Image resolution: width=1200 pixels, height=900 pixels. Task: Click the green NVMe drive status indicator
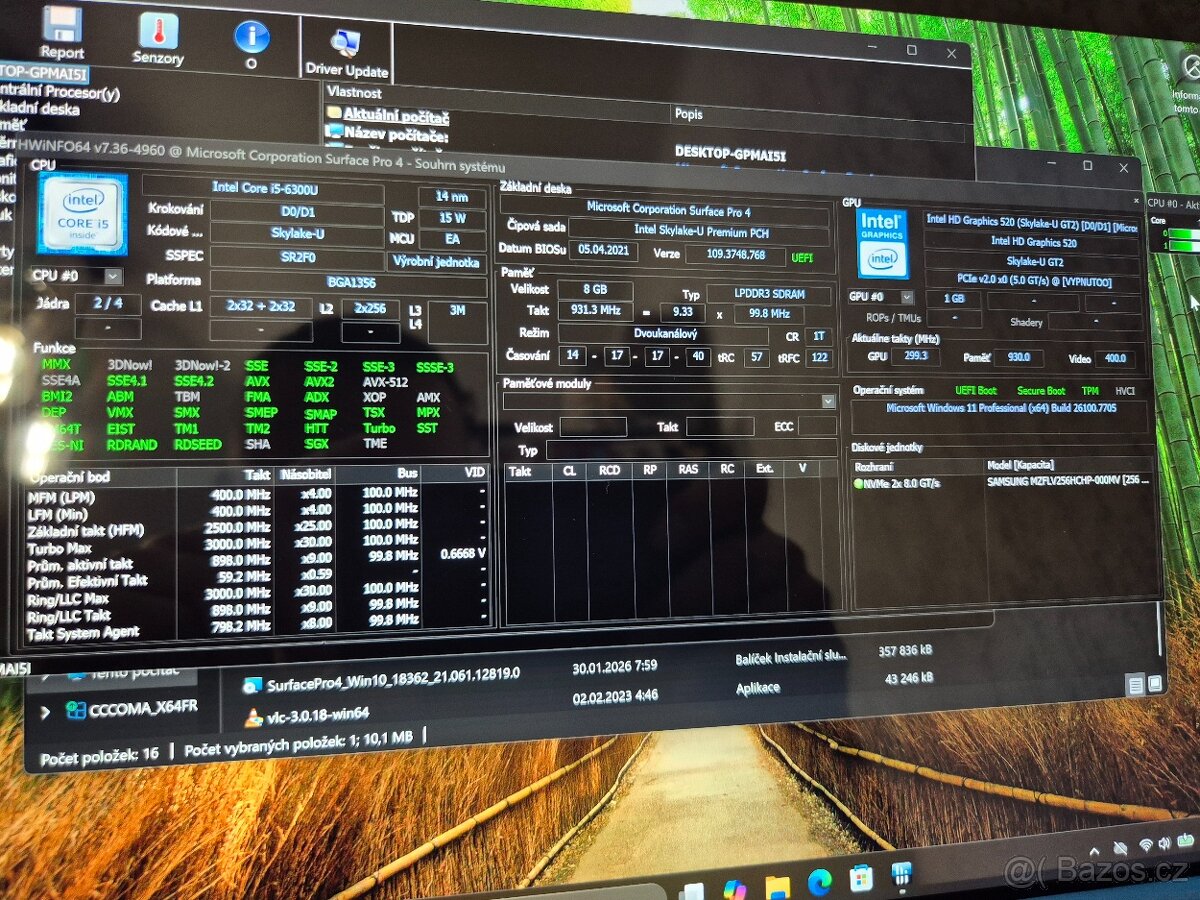[858, 483]
